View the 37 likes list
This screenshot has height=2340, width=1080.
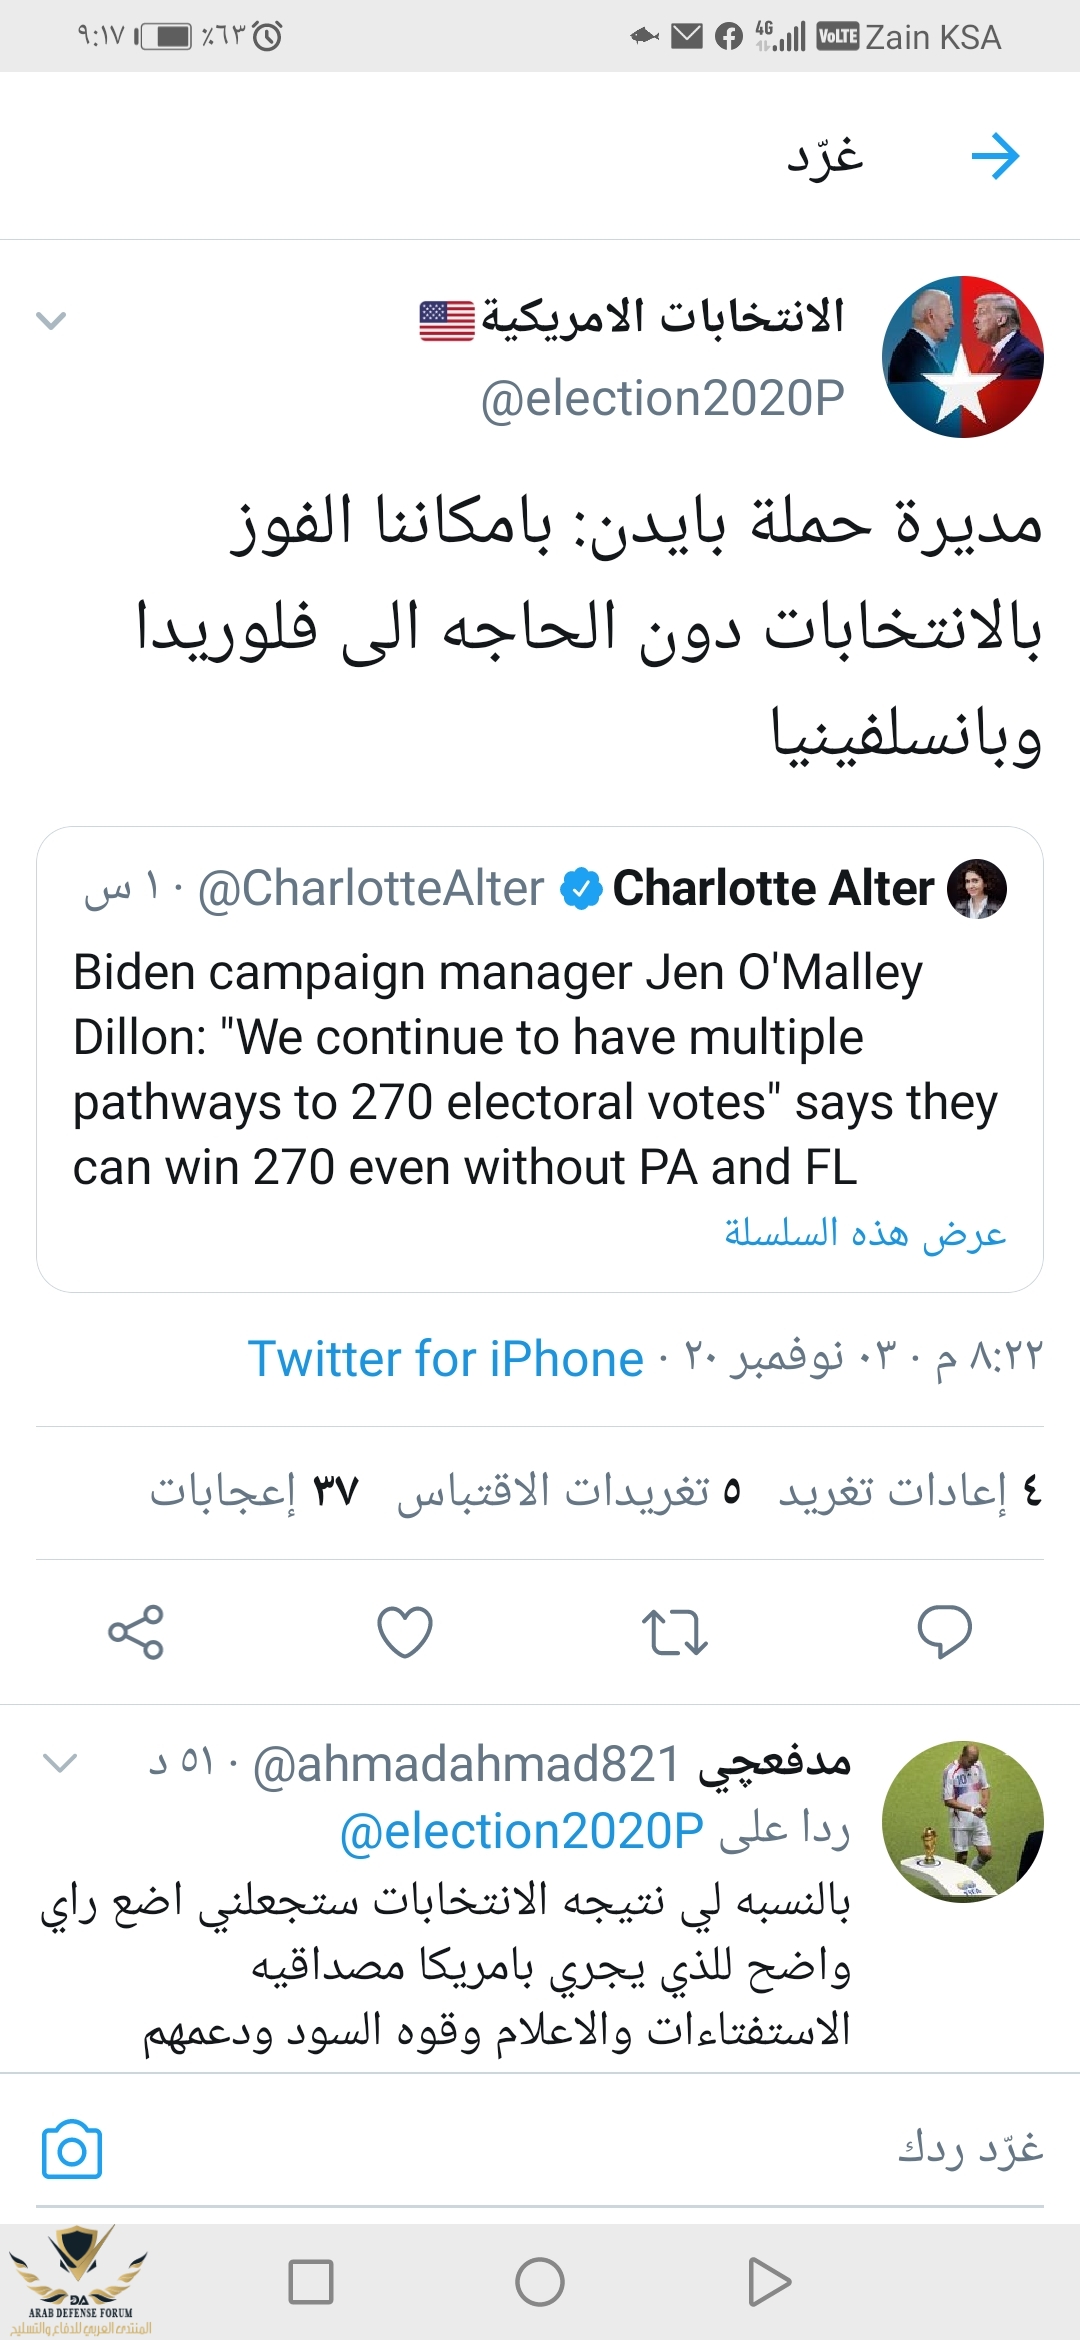(x=254, y=1491)
